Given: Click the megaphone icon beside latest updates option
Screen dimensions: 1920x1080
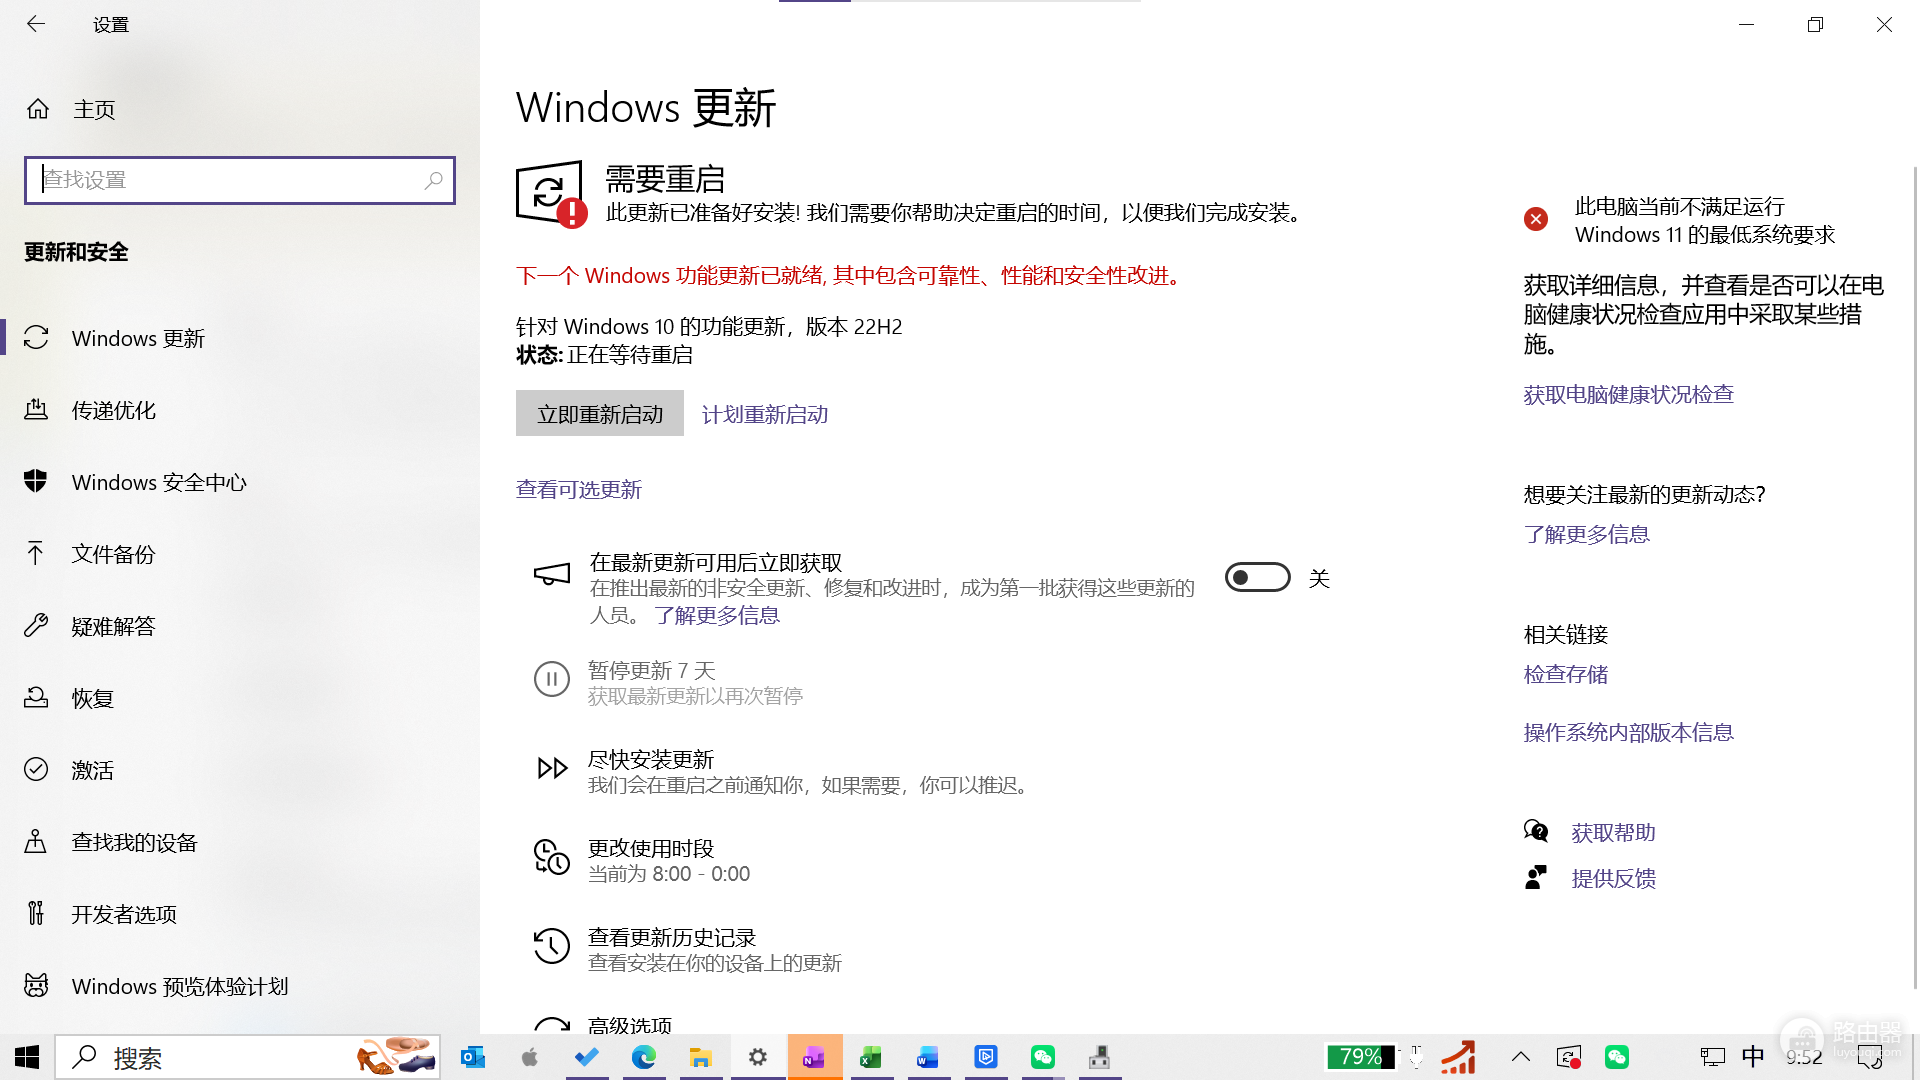Looking at the screenshot, I should [552, 574].
